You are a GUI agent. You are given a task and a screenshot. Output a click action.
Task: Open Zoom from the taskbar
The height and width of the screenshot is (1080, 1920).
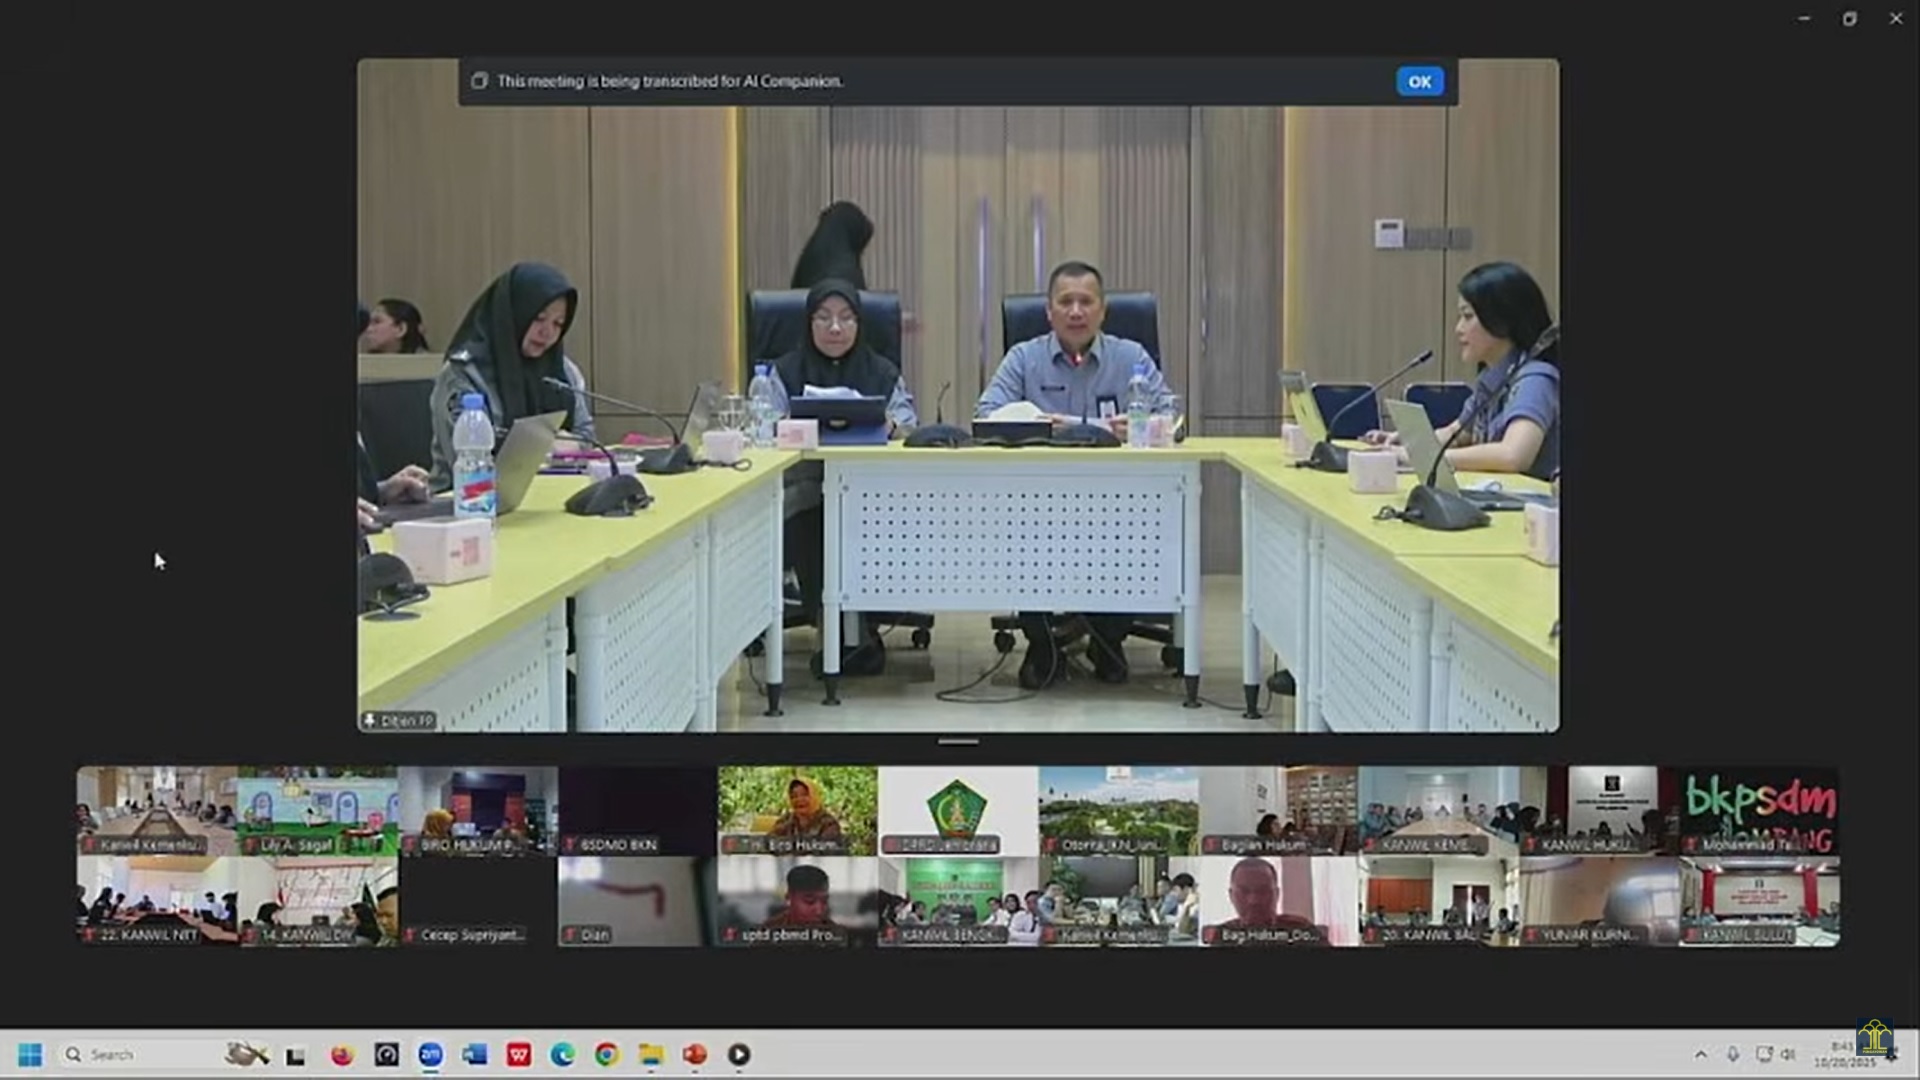(x=430, y=1054)
